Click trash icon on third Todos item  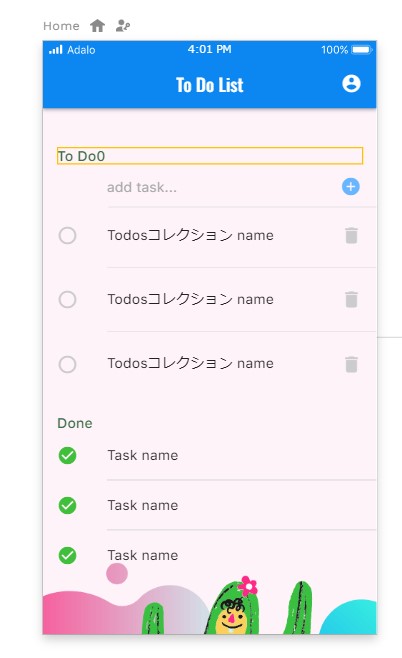pos(351,364)
